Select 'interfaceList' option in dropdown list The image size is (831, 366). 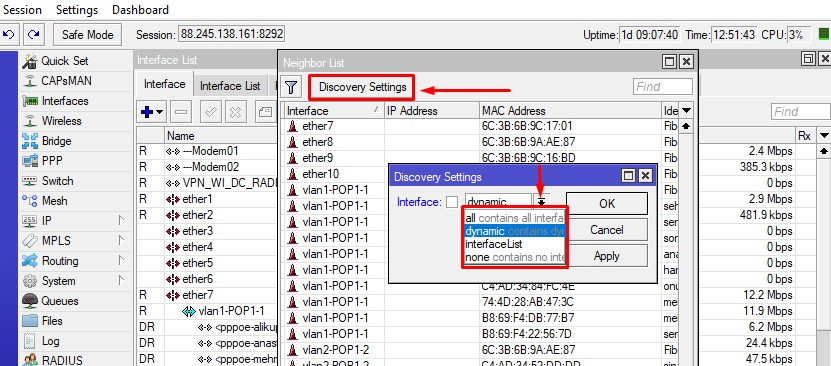click(x=515, y=244)
